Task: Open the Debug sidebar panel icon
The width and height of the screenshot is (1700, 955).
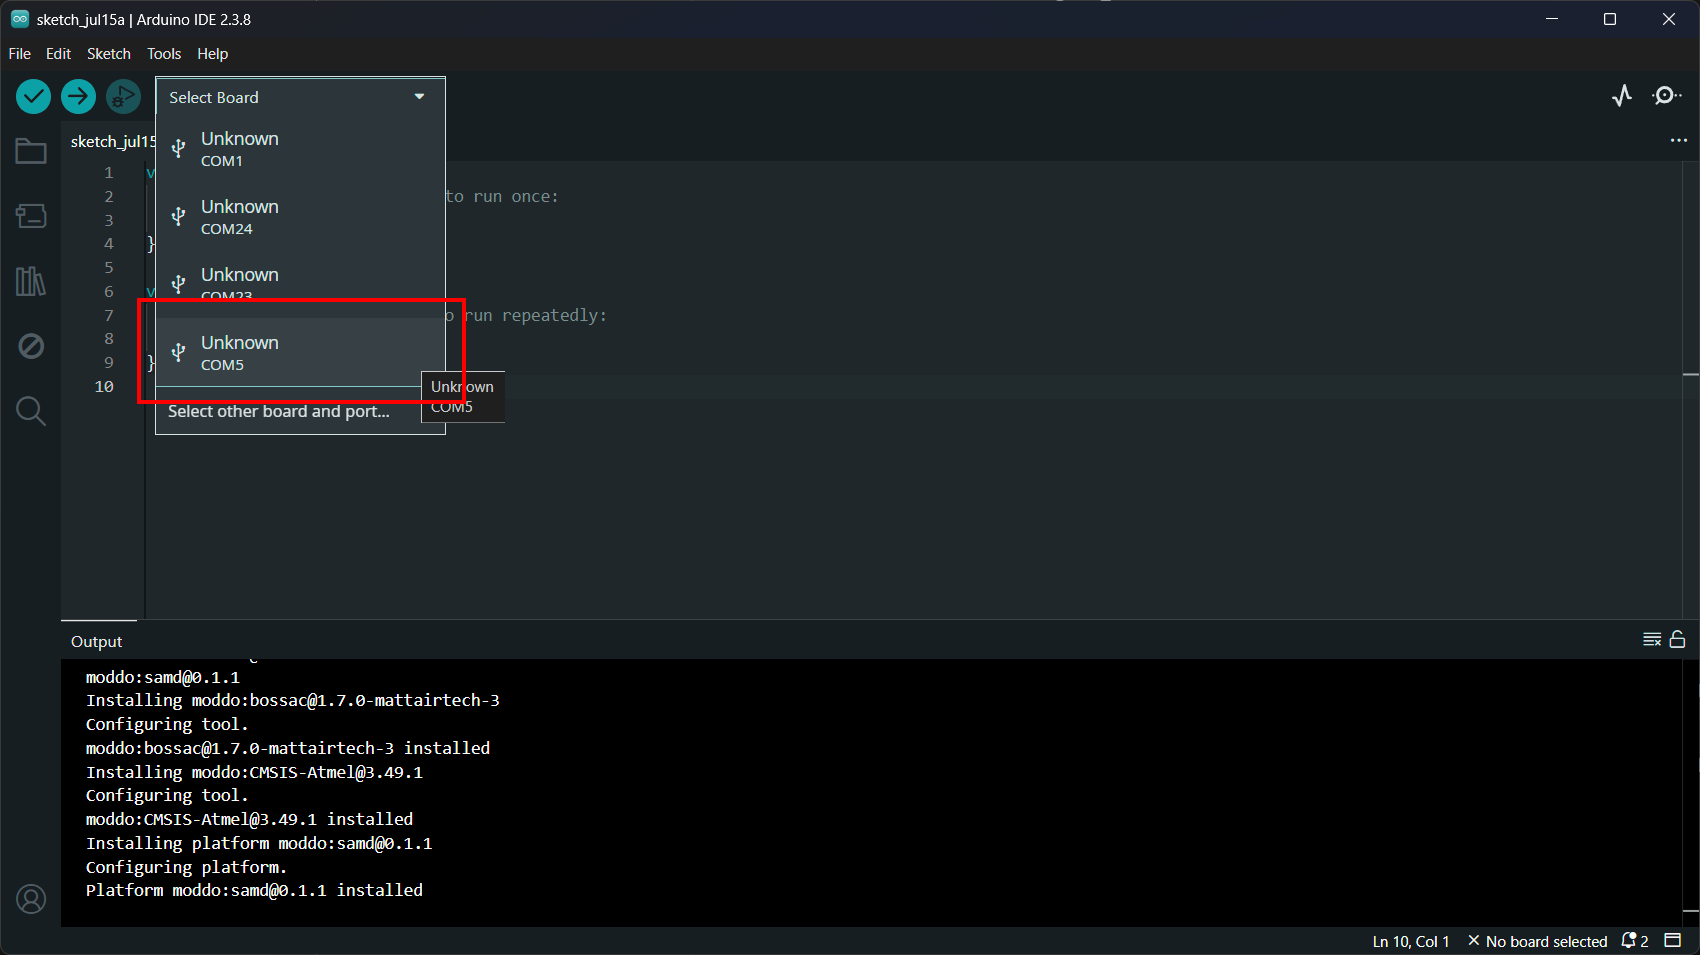Action: 31,346
